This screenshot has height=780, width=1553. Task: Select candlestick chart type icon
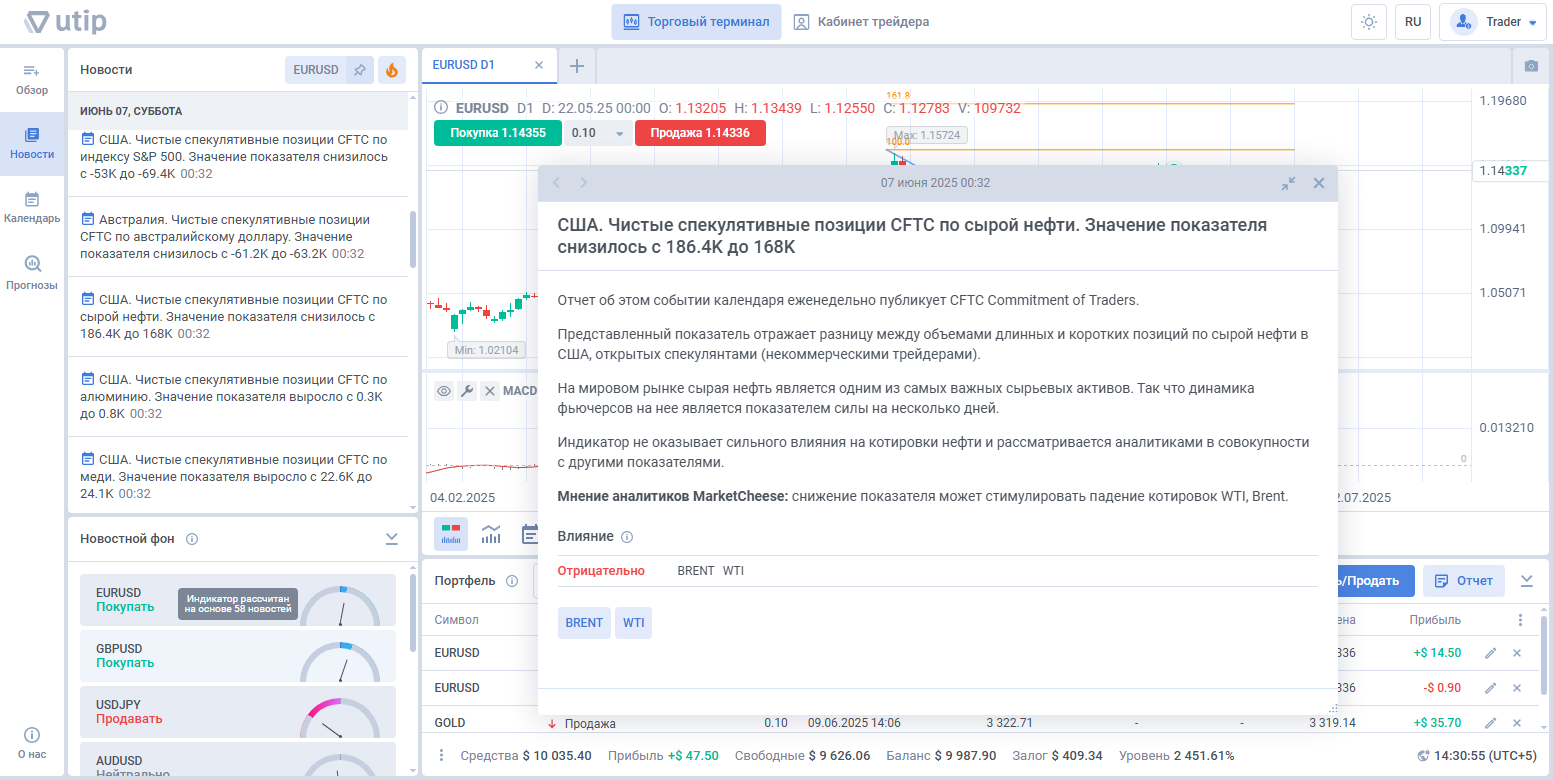[x=451, y=534]
